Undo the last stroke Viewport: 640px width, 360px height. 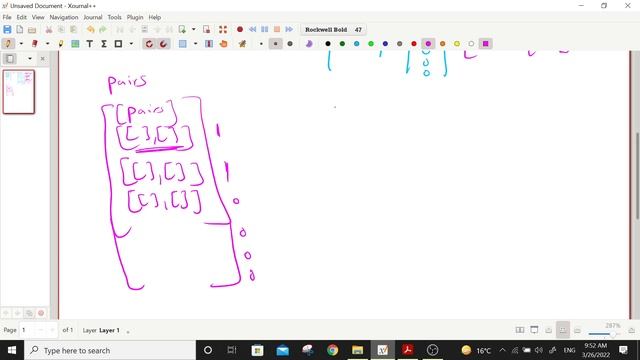pyautogui.click(x=90, y=29)
